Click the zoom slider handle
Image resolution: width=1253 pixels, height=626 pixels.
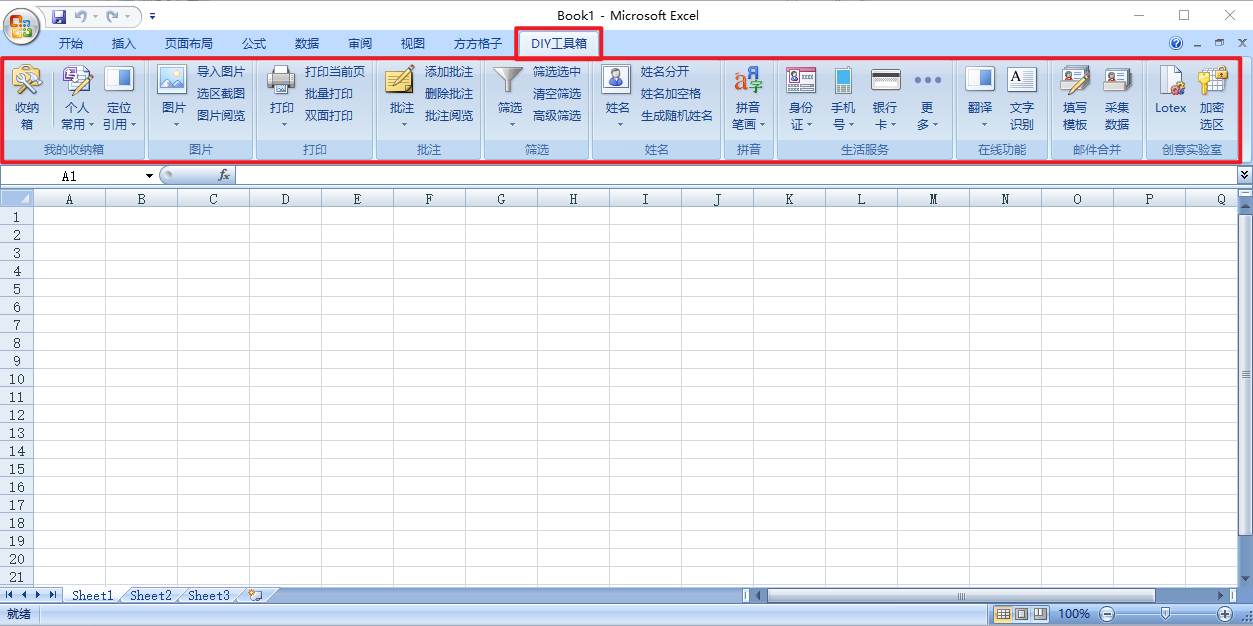pyautogui.click(x=1165, y=613)
